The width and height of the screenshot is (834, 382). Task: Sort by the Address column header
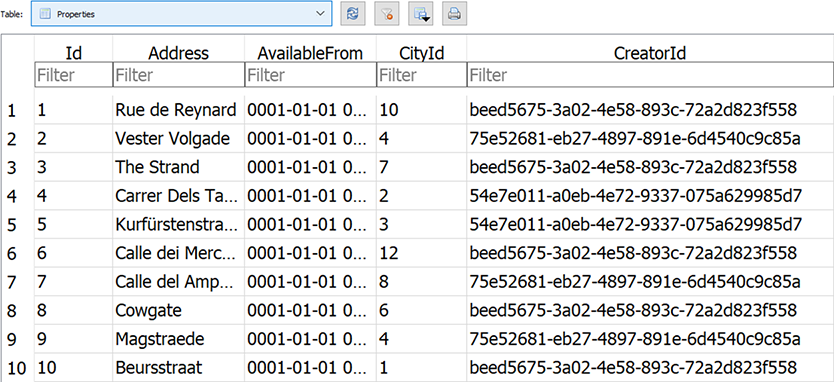tap(178, 53)
